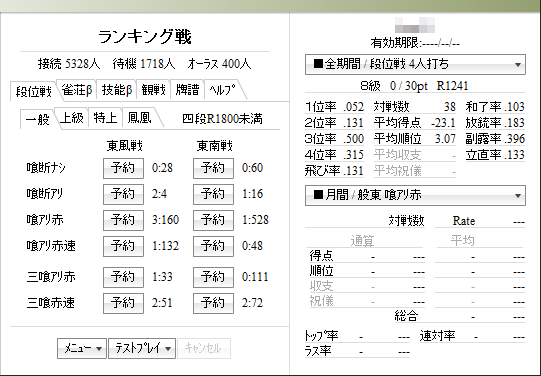The width and height of the screenshot is (541, 376).
Task: Select the 上級 lobby tab
Action: (x=72, y=118)
